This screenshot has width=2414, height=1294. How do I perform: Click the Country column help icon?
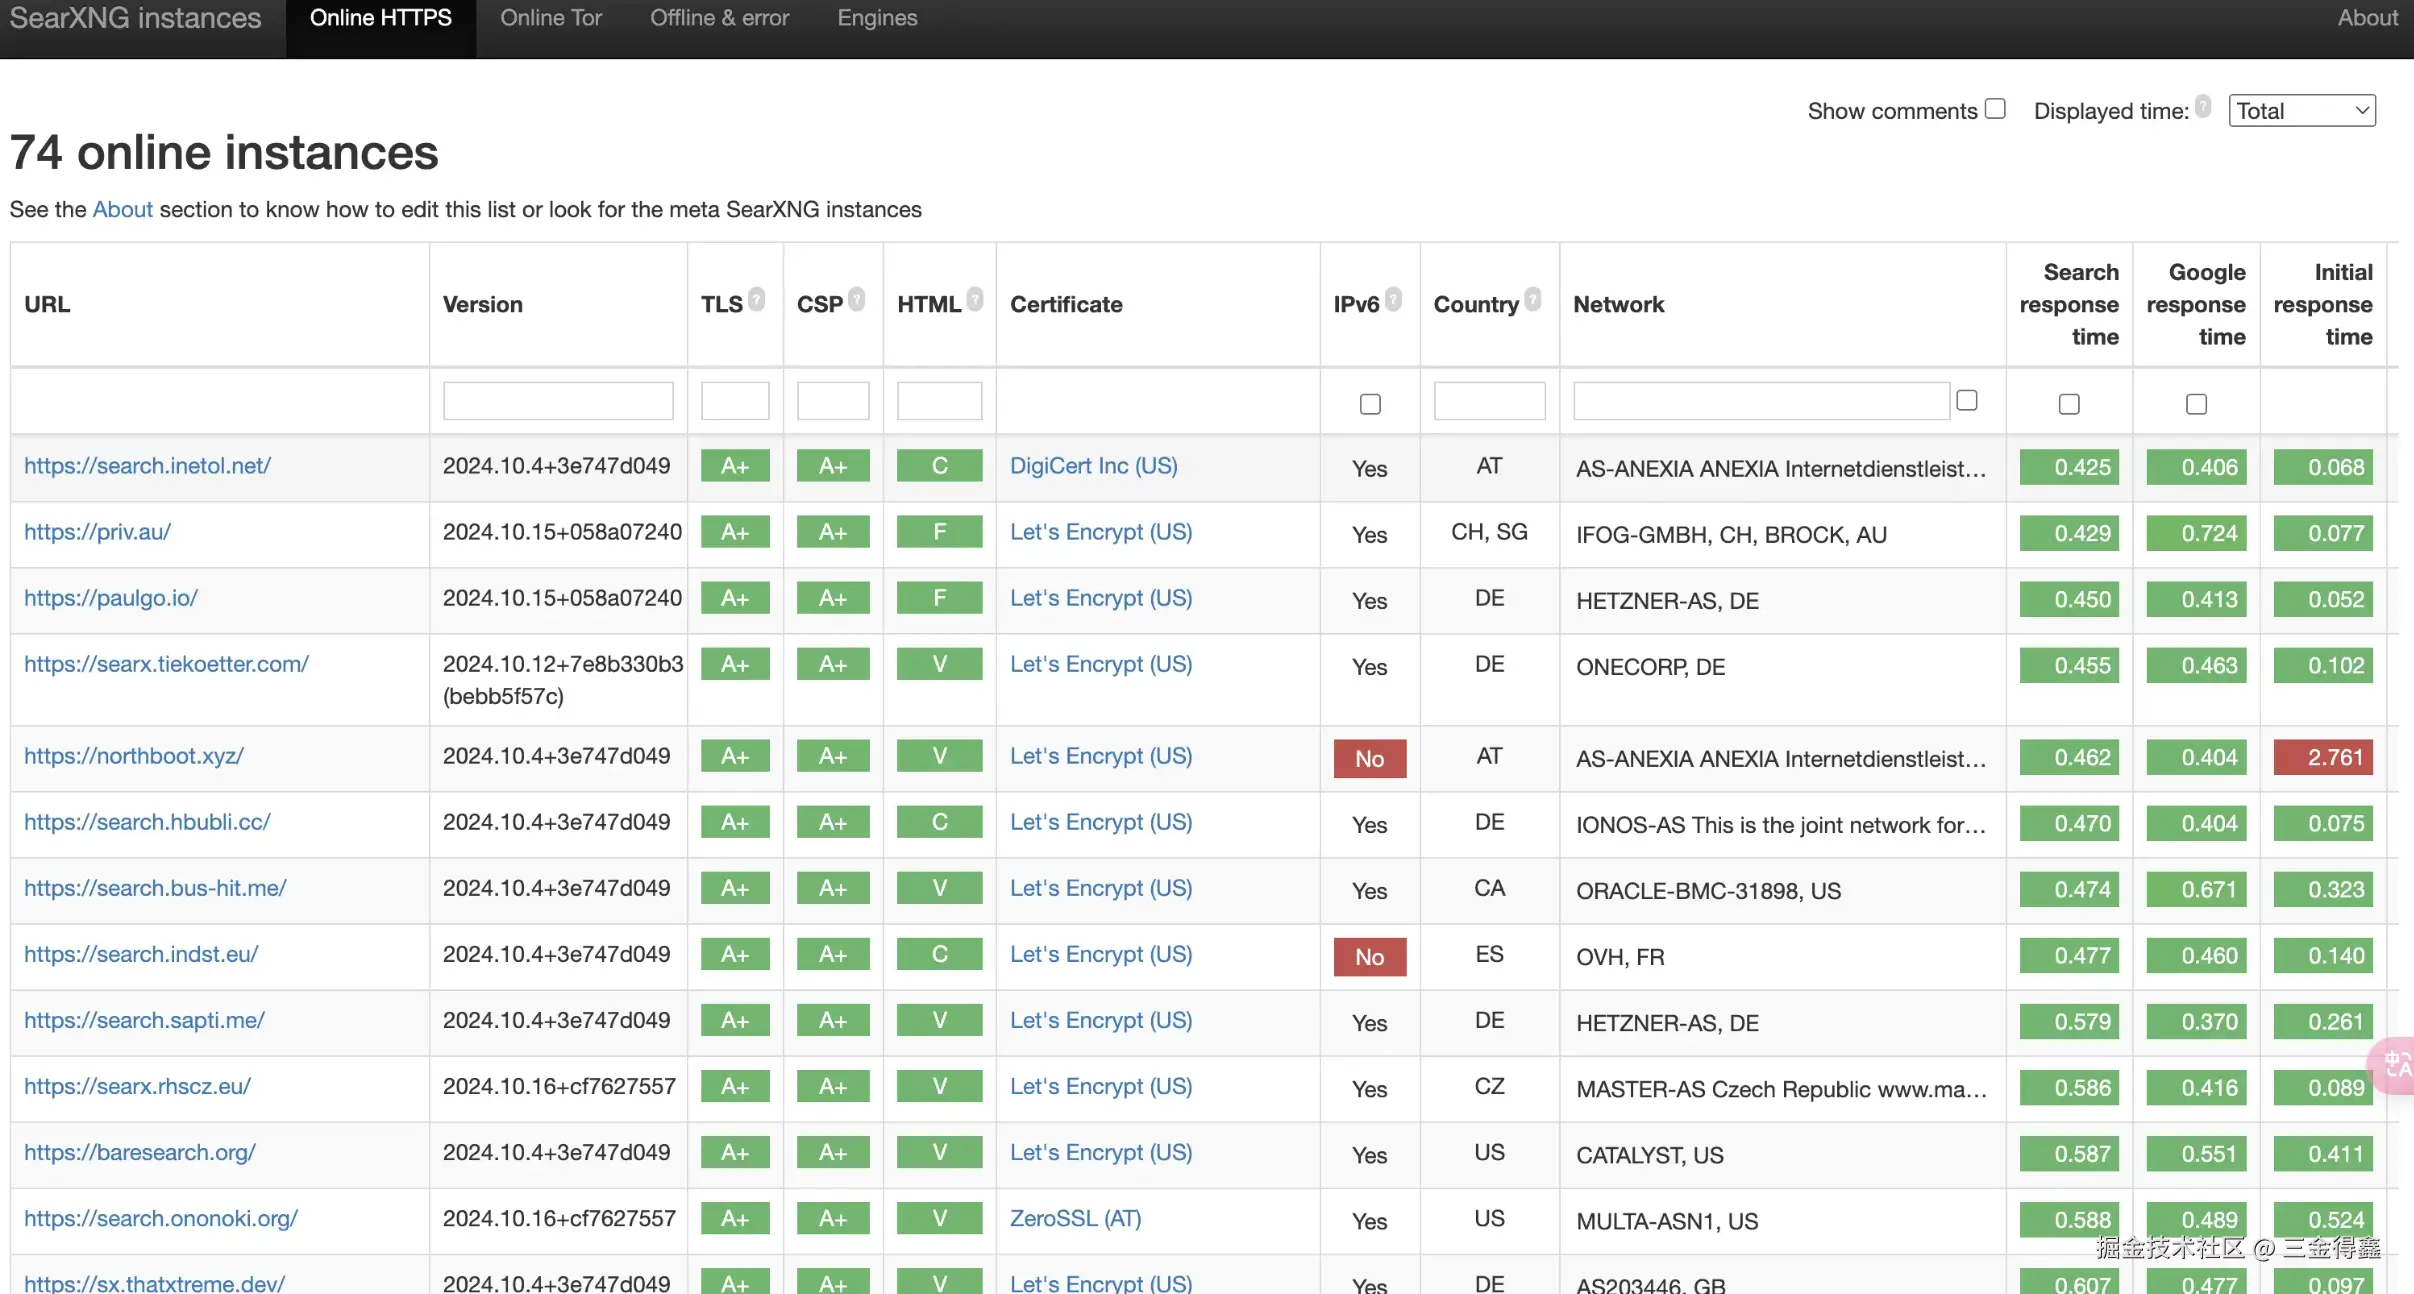pos(1533,299)
